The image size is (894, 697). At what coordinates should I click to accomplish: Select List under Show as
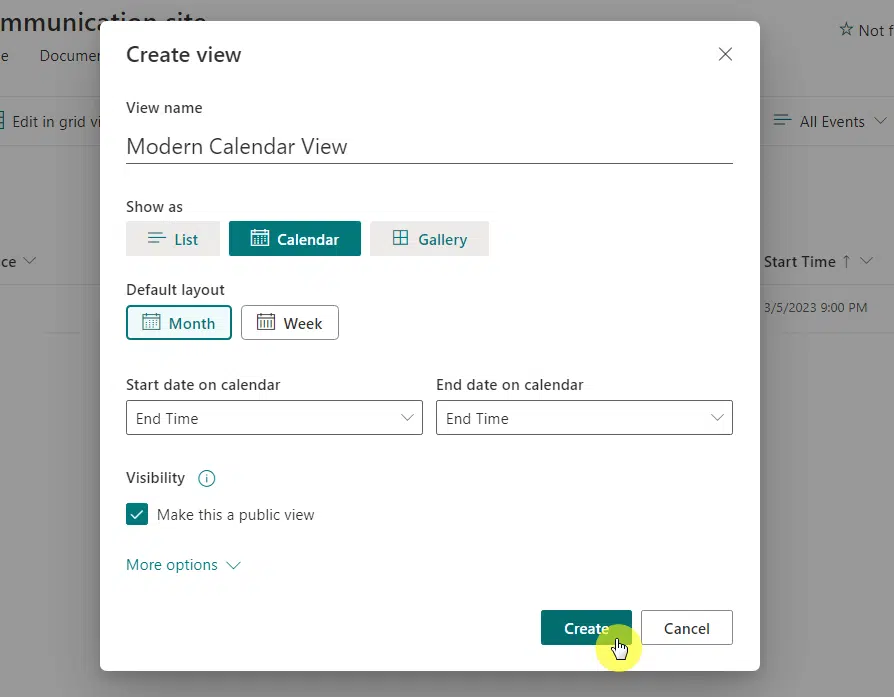(173, 239)
